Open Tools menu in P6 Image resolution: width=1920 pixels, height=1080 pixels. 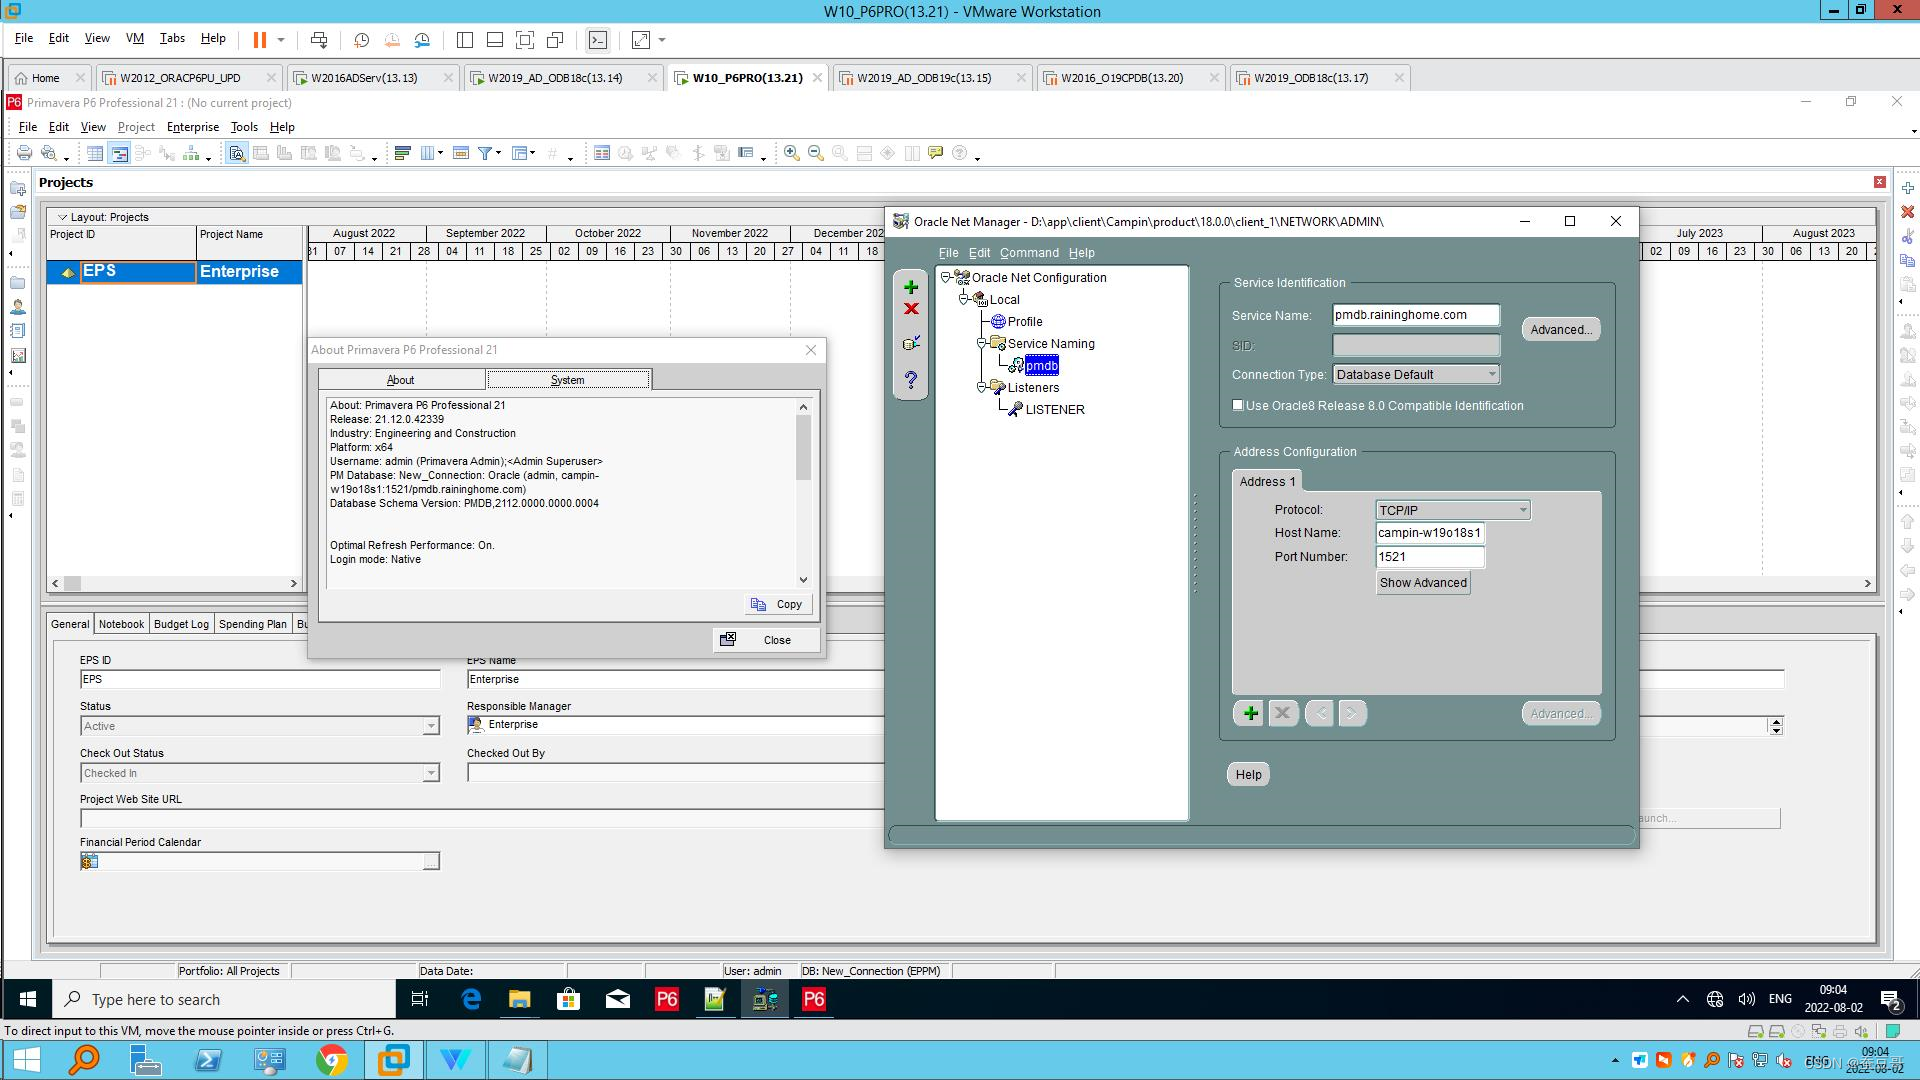(x=244, y=127)
